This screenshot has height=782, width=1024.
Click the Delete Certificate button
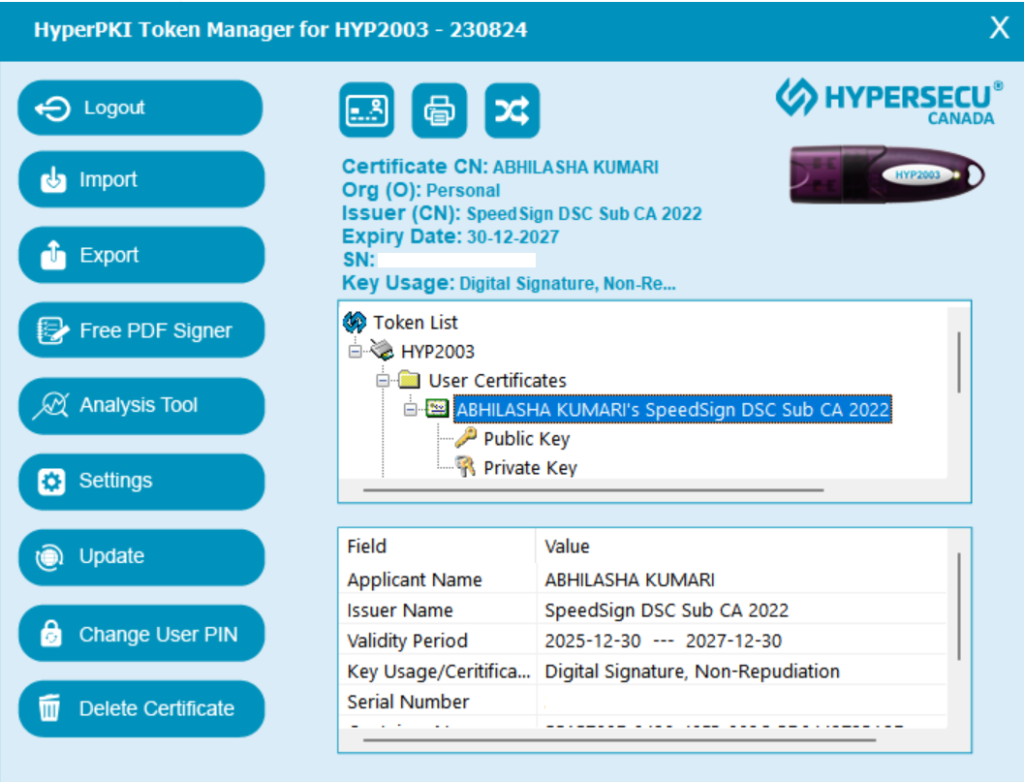pos(141,709)
